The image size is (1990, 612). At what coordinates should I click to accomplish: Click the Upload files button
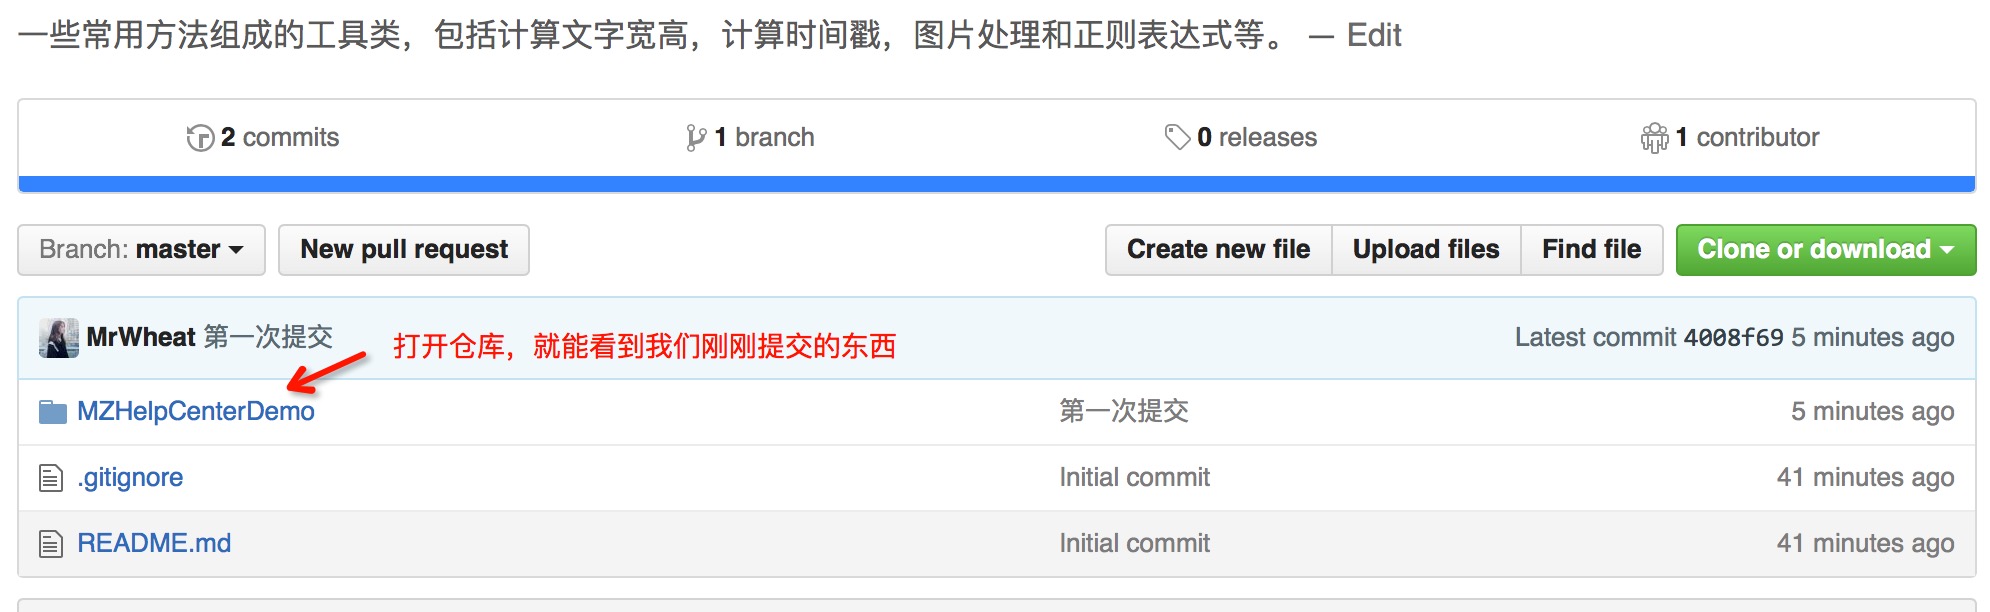[x=1426, y=250]
